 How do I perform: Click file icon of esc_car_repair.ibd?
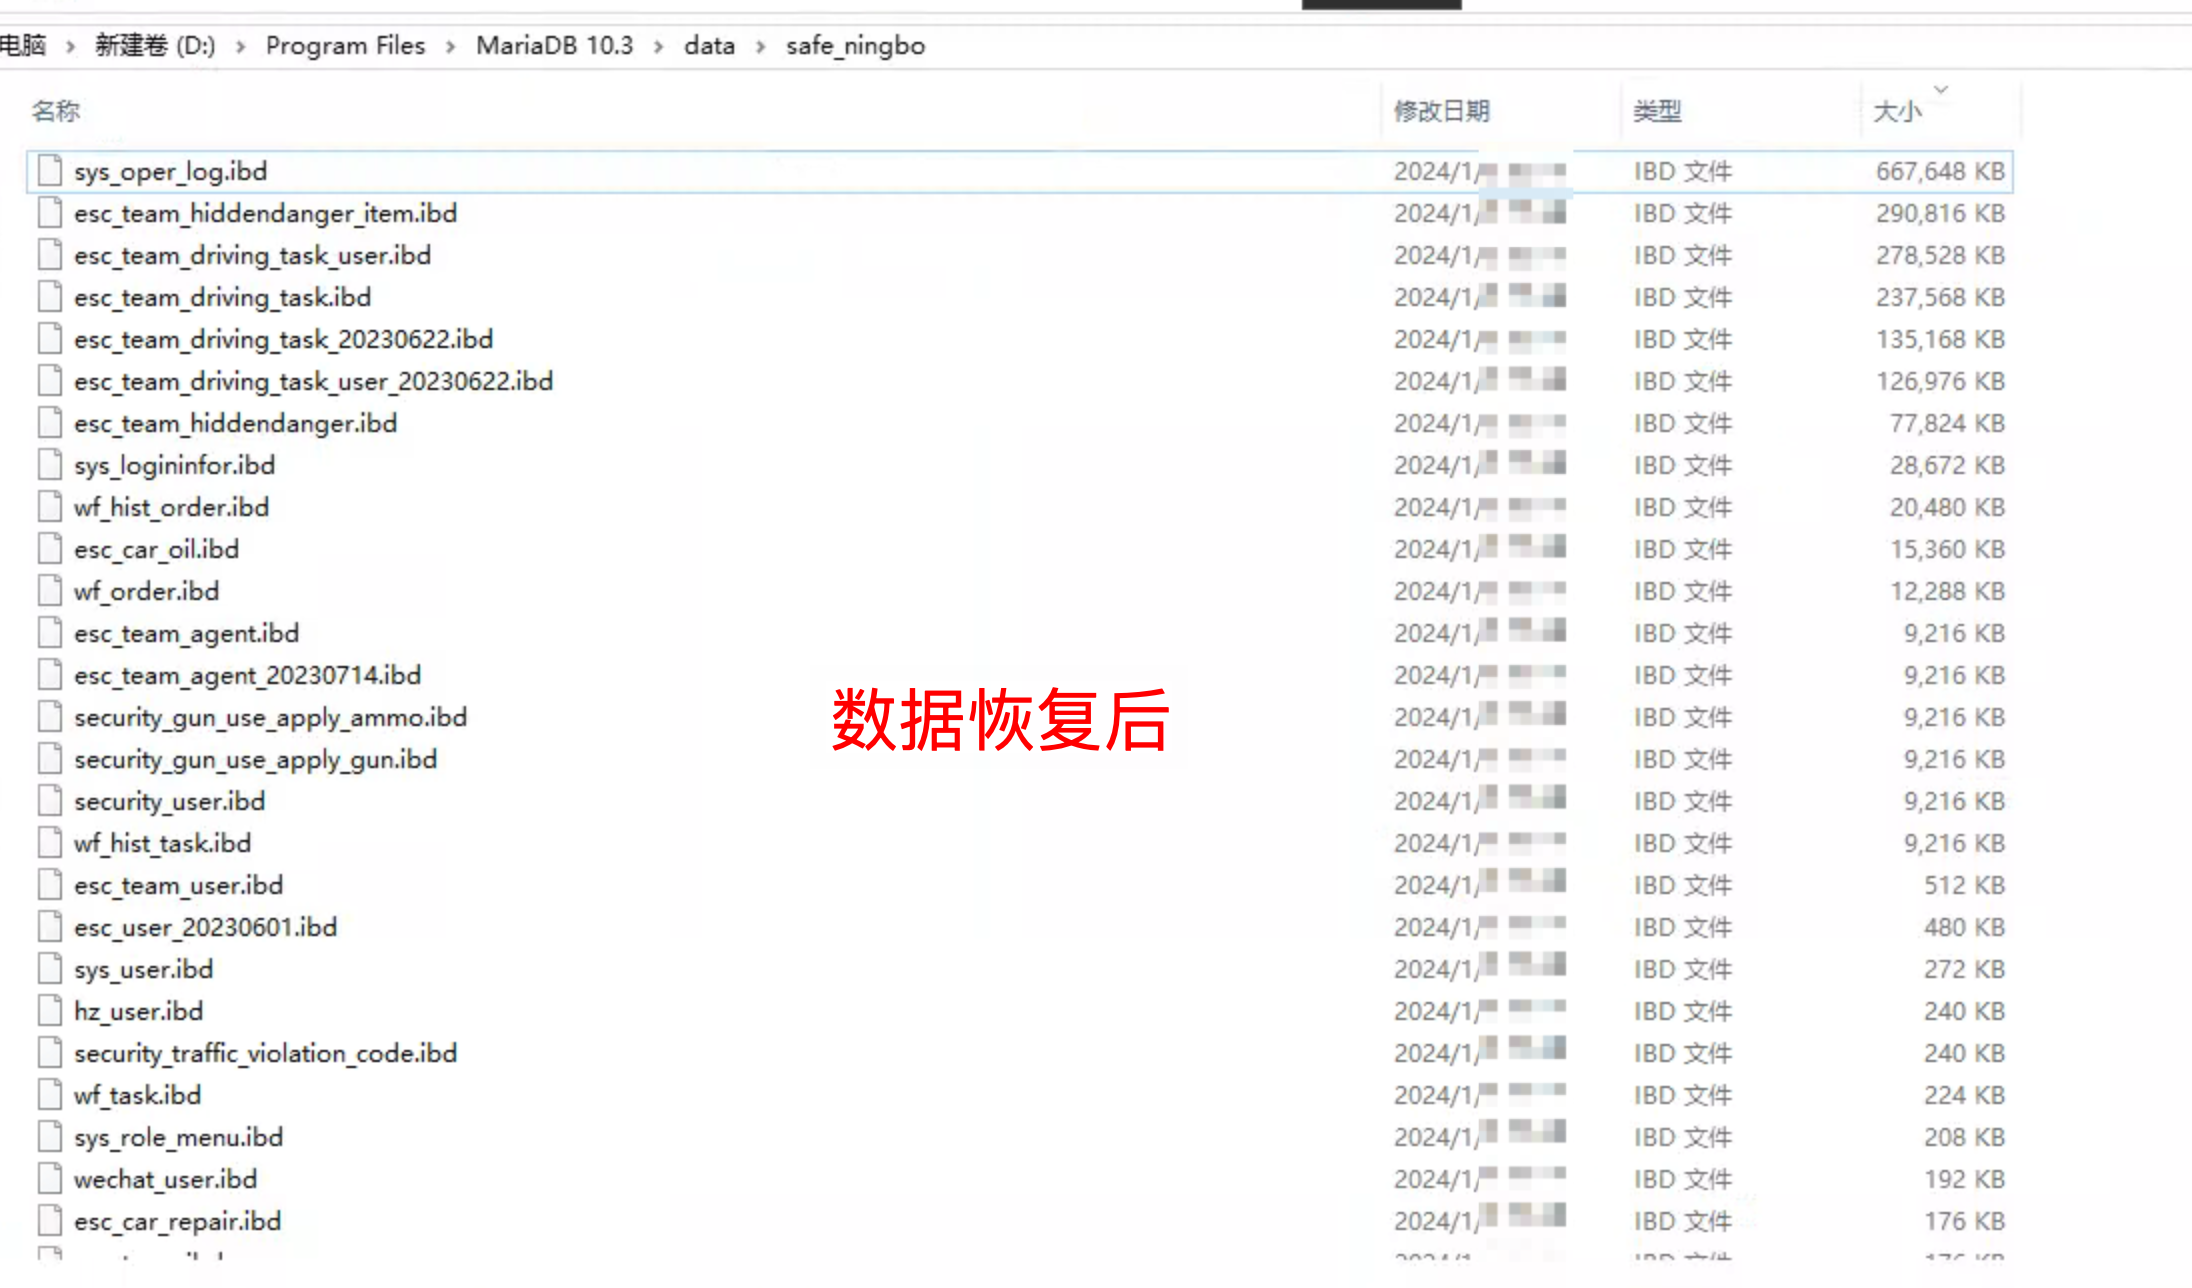point(50,1221)
